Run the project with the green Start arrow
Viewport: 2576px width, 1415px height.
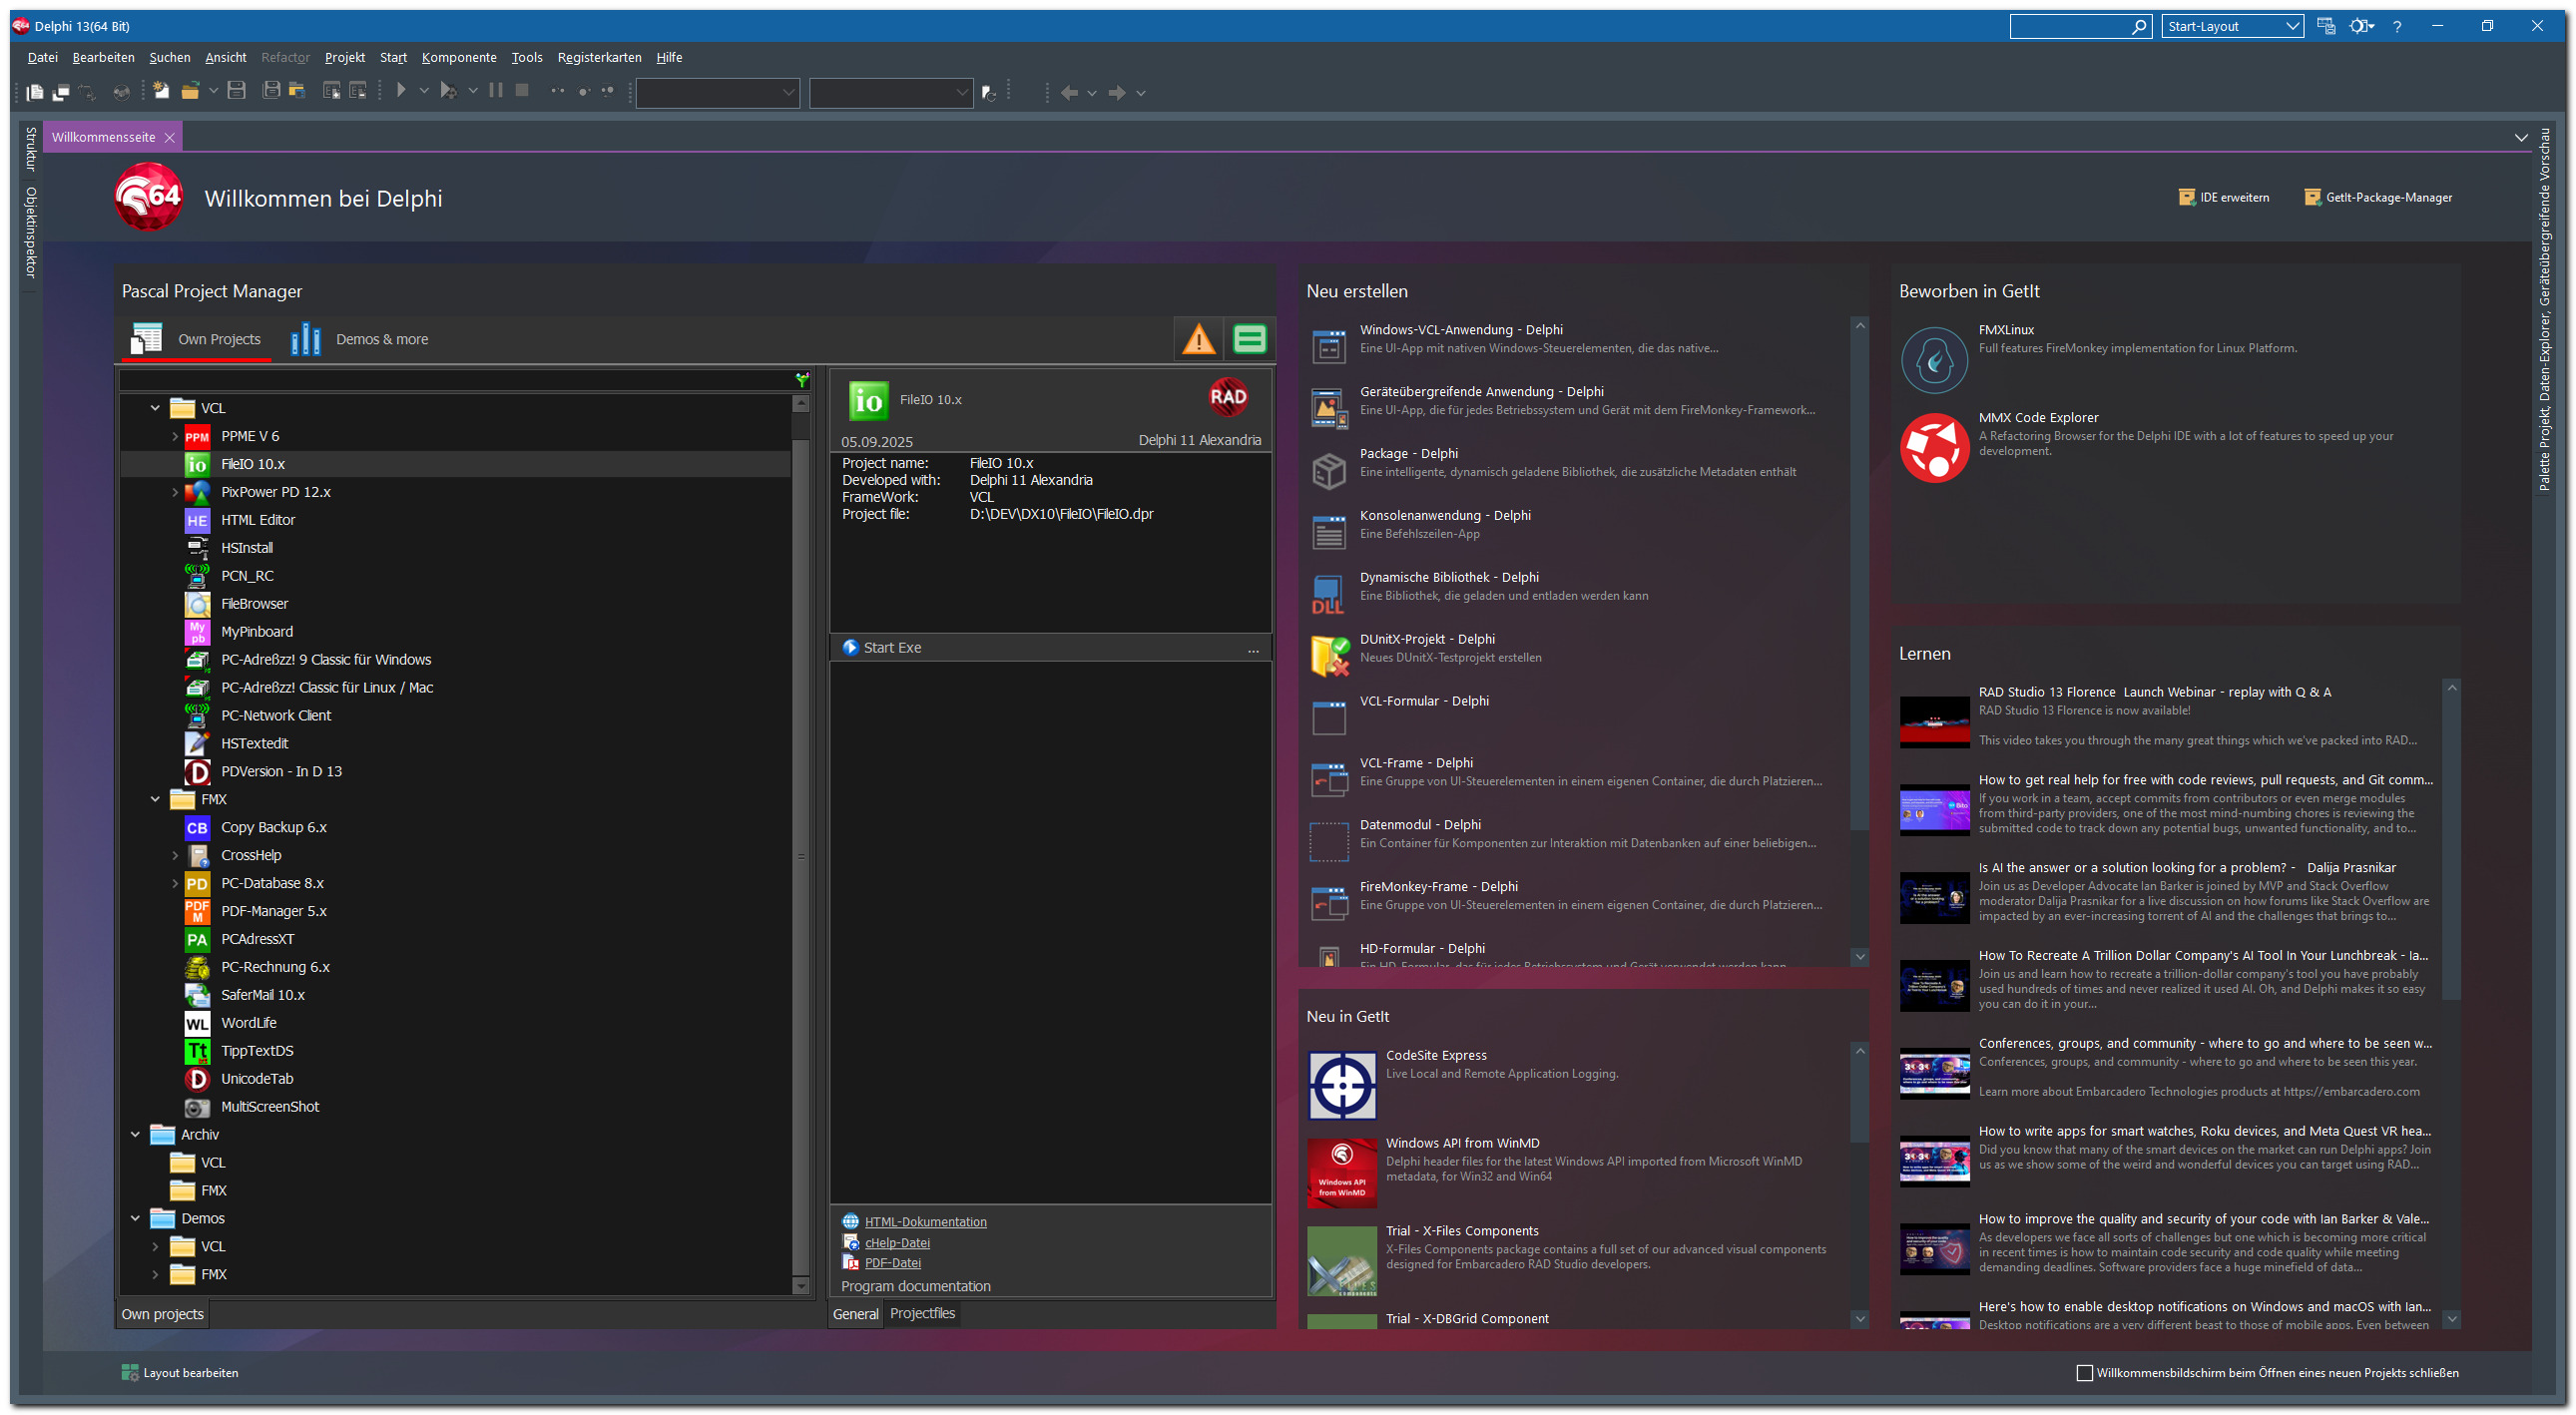coord(402,91)
